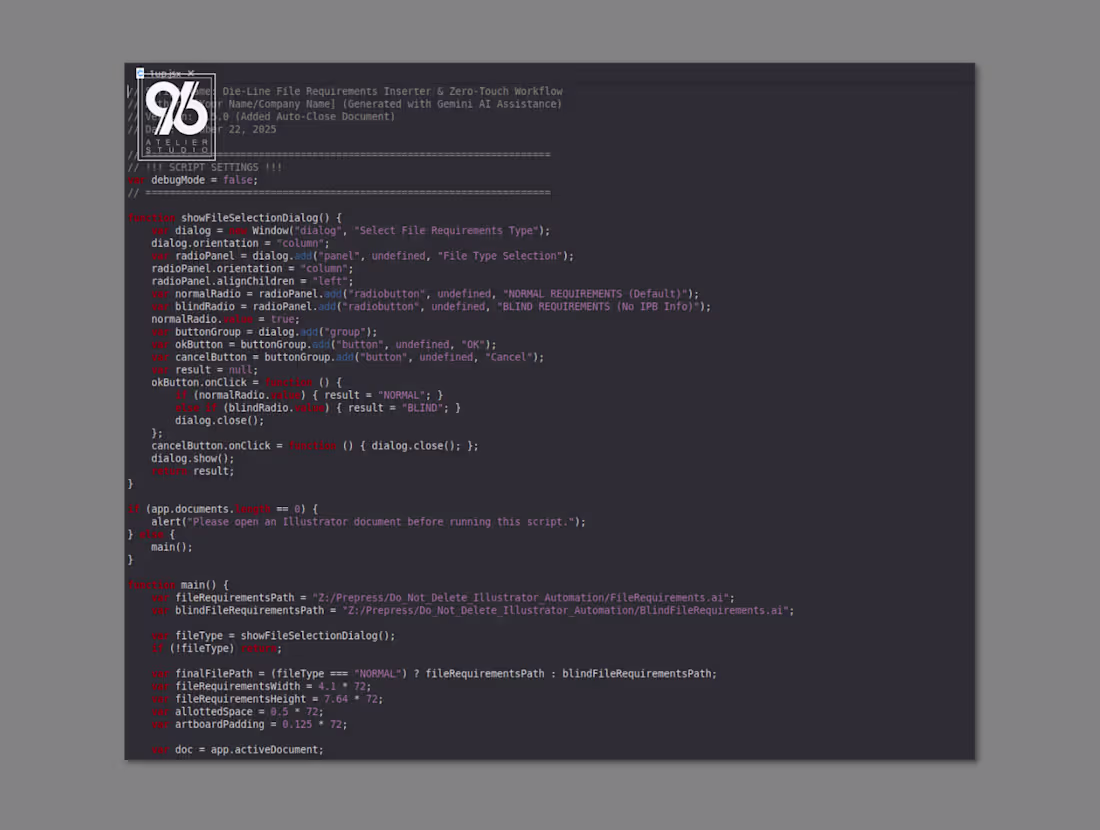1100x830 pixels.
Task: Click the 'buttonGroup = dialog.add("group");' line
Action: pos(264,332)
